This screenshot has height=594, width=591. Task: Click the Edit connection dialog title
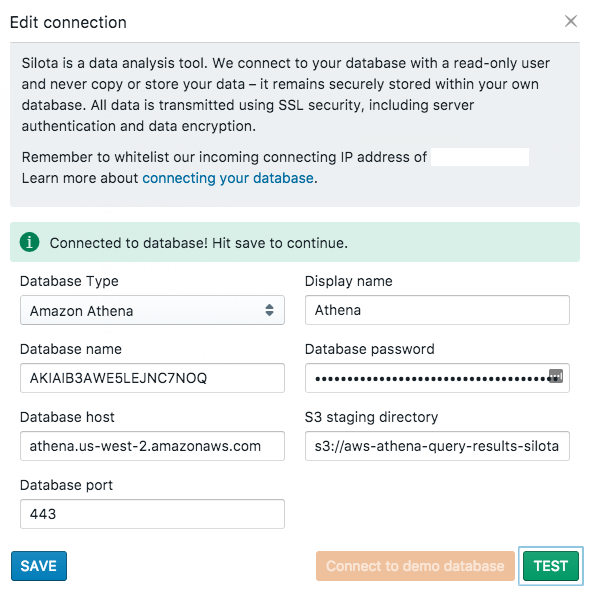pos(68,22)
